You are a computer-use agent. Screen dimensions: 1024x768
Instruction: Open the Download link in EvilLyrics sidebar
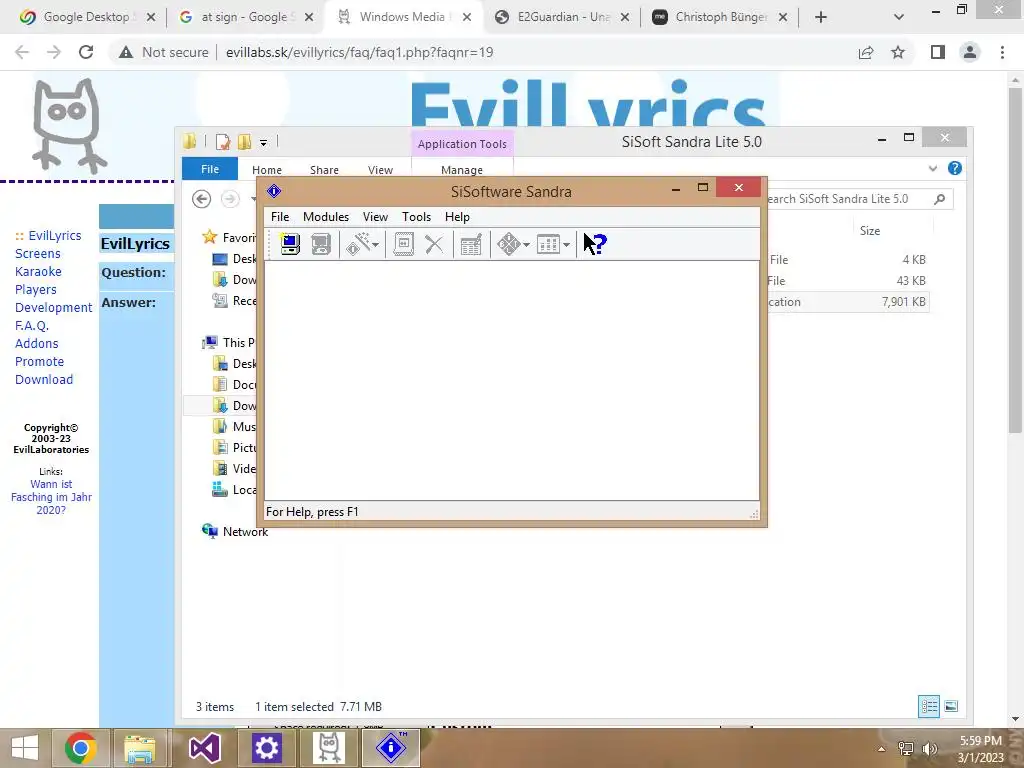click(x=44, y=379)
